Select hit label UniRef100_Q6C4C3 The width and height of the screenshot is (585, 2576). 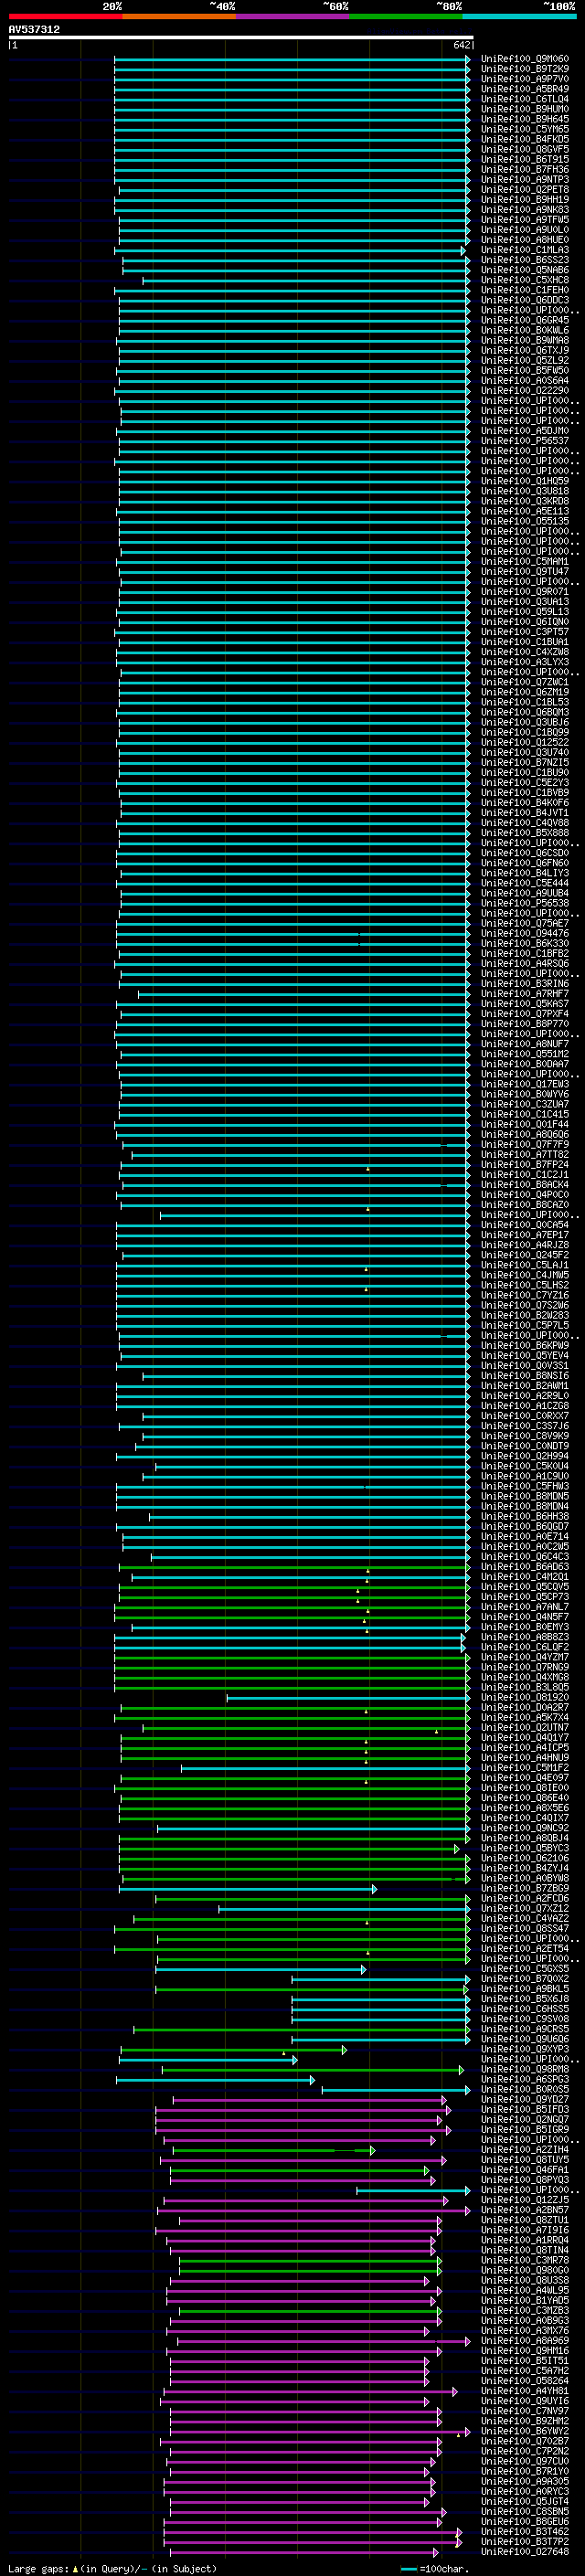coord(524,1556)
